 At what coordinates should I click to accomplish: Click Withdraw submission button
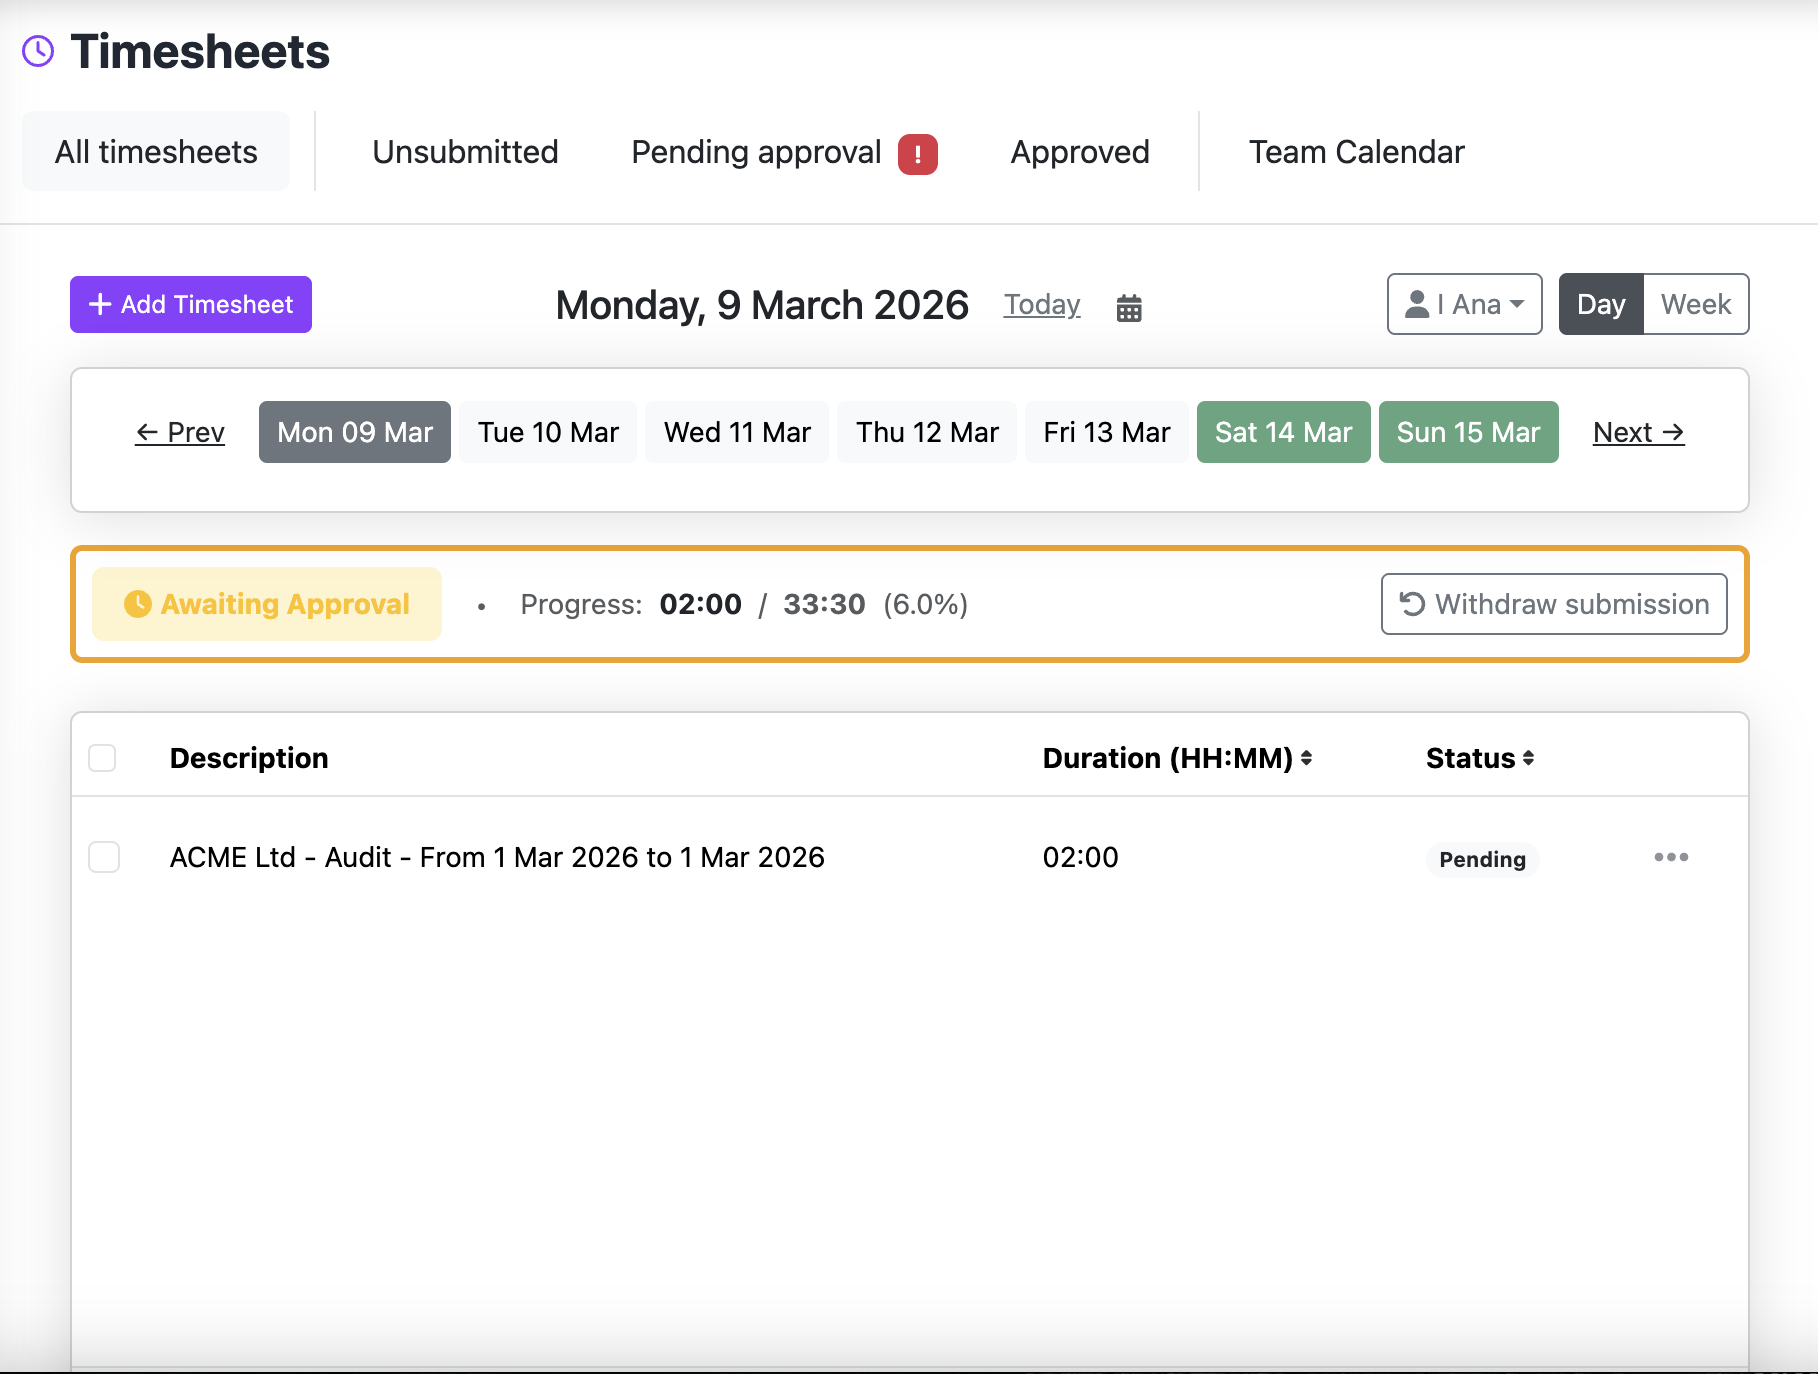tap(1554, 604)
